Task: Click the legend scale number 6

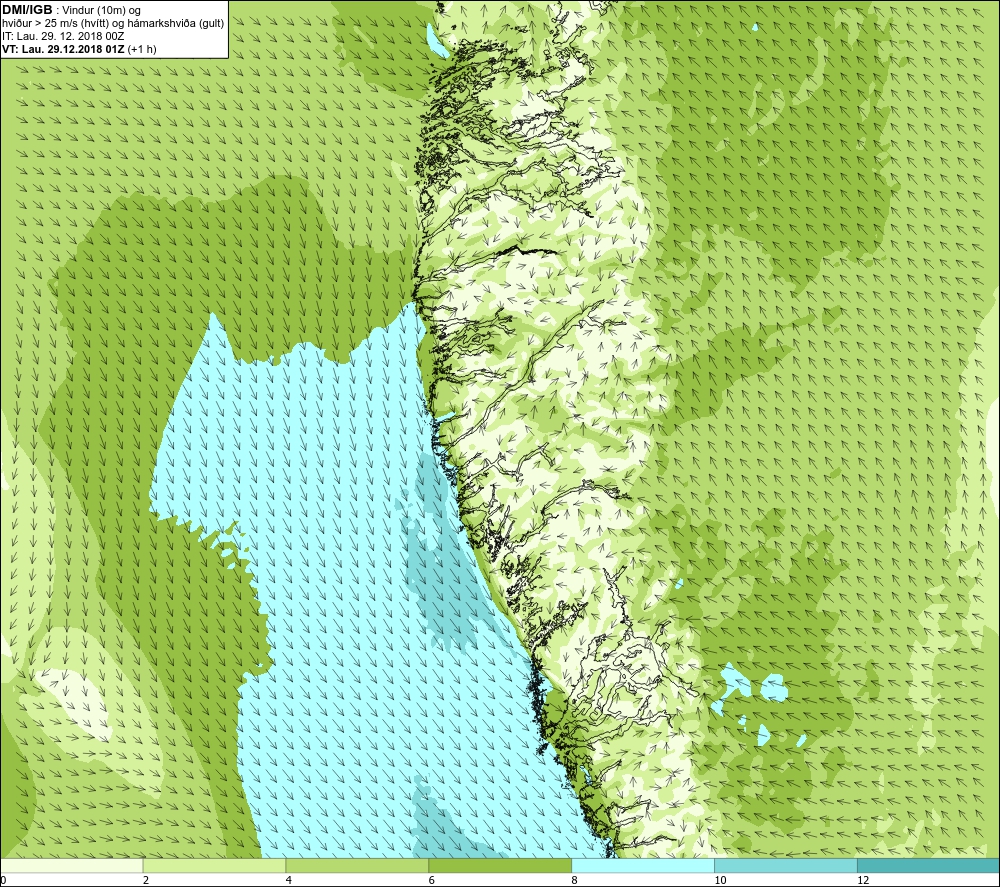Action: [x=432, y=880]
